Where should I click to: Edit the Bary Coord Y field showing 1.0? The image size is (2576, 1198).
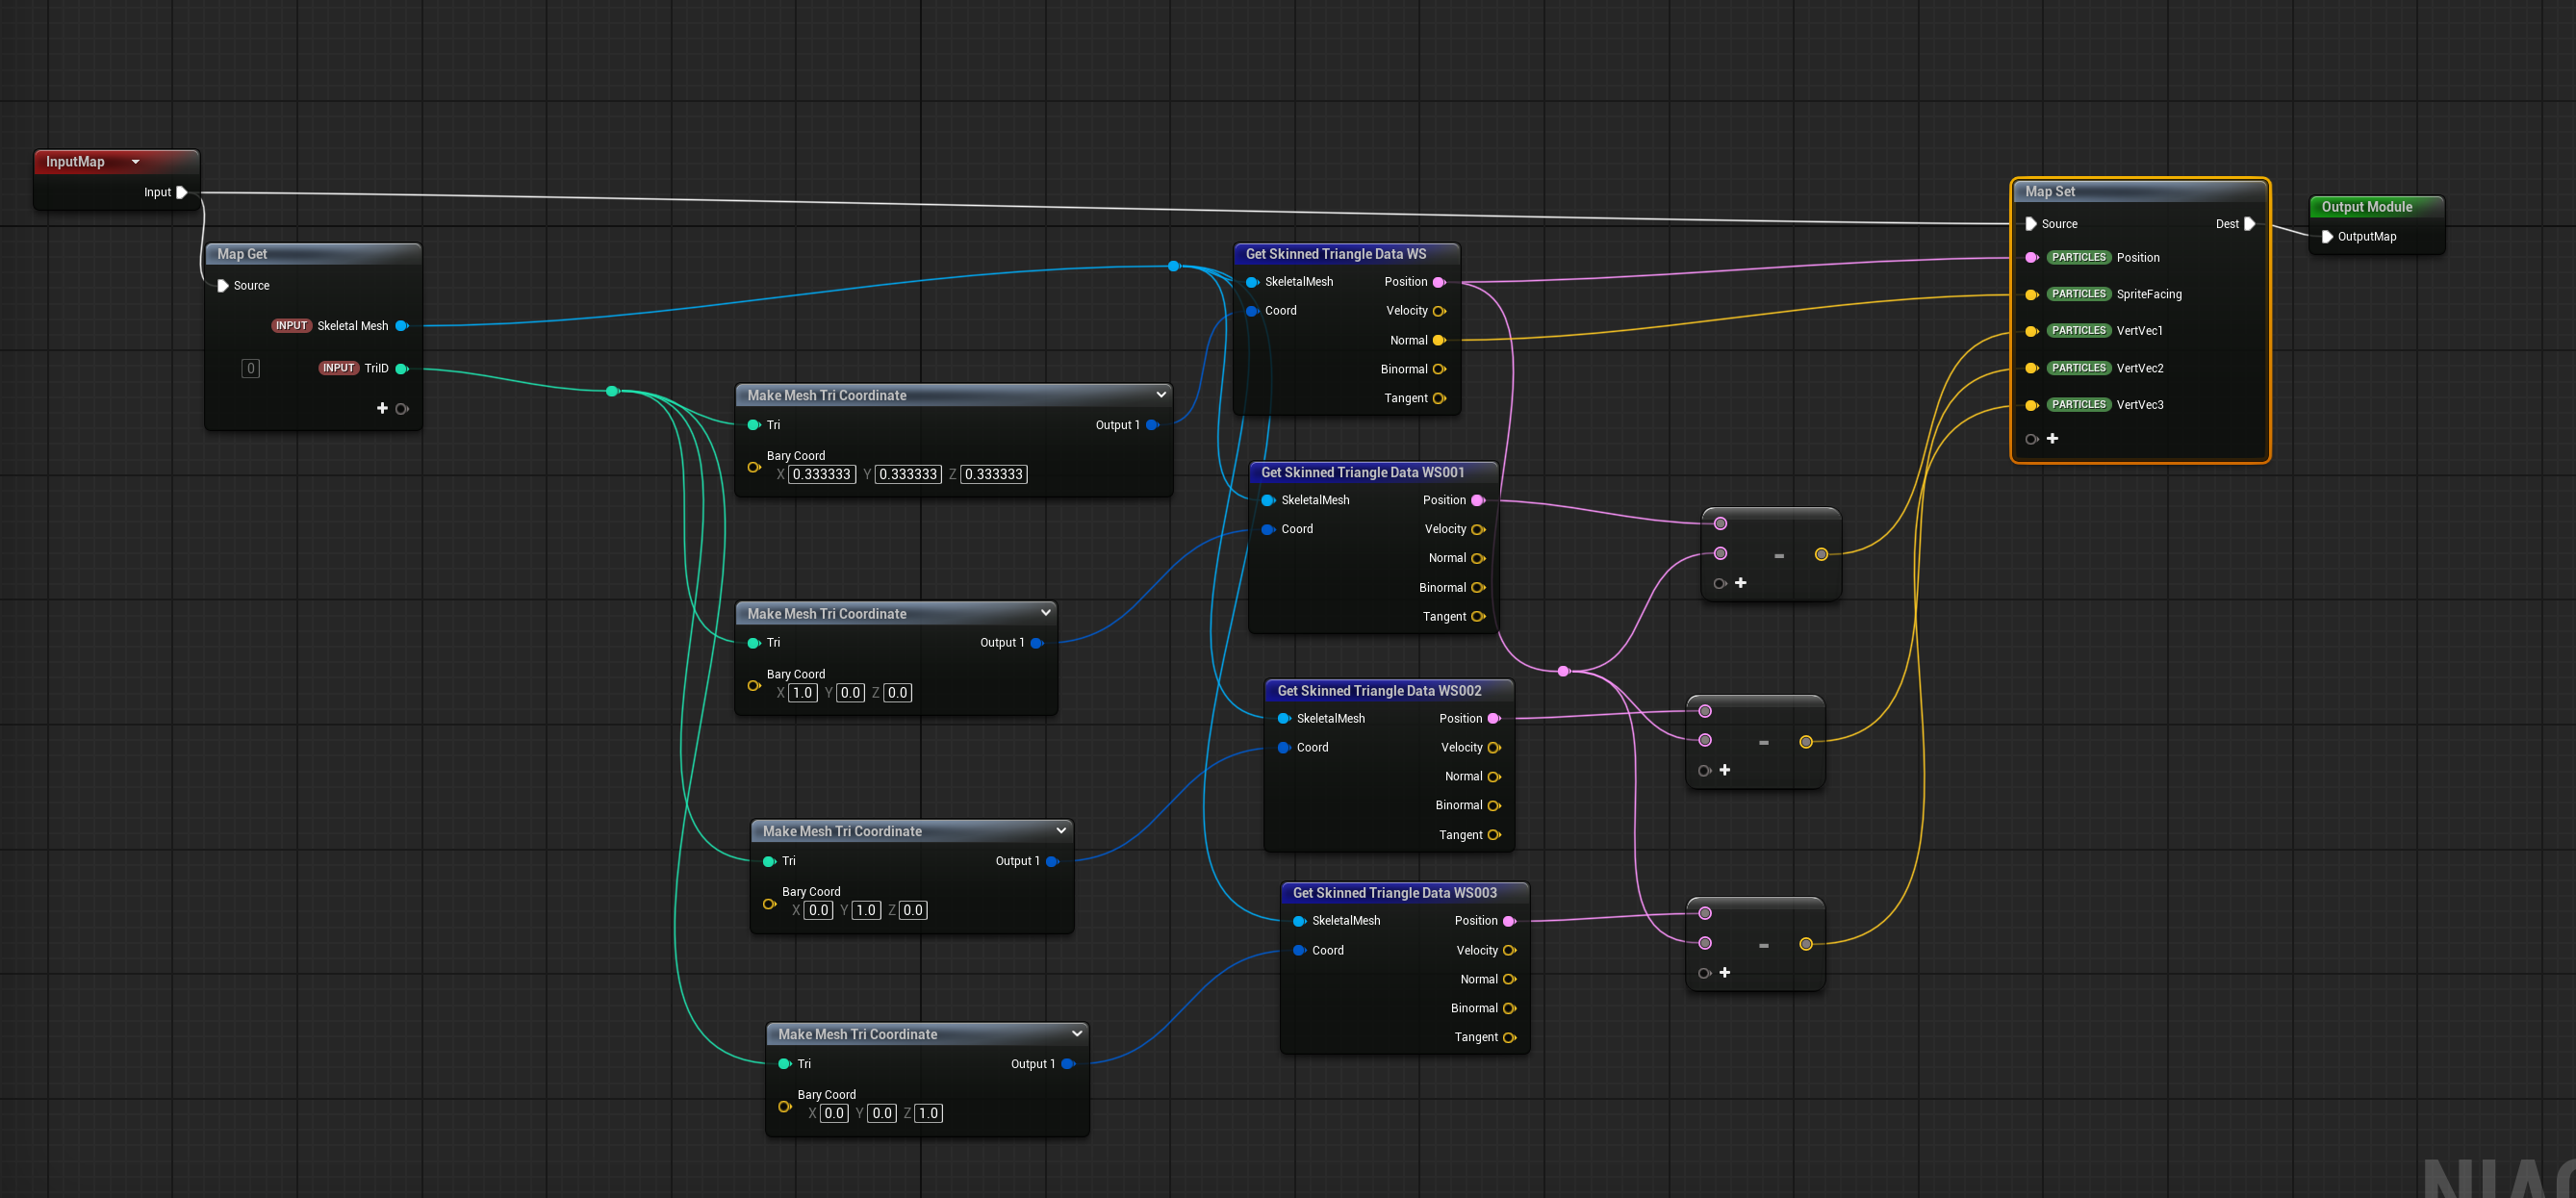[x=866, y=911]
